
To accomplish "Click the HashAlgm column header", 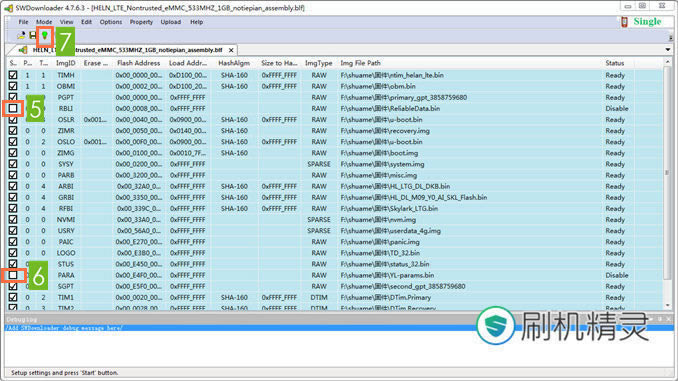I will click(234, 63).
